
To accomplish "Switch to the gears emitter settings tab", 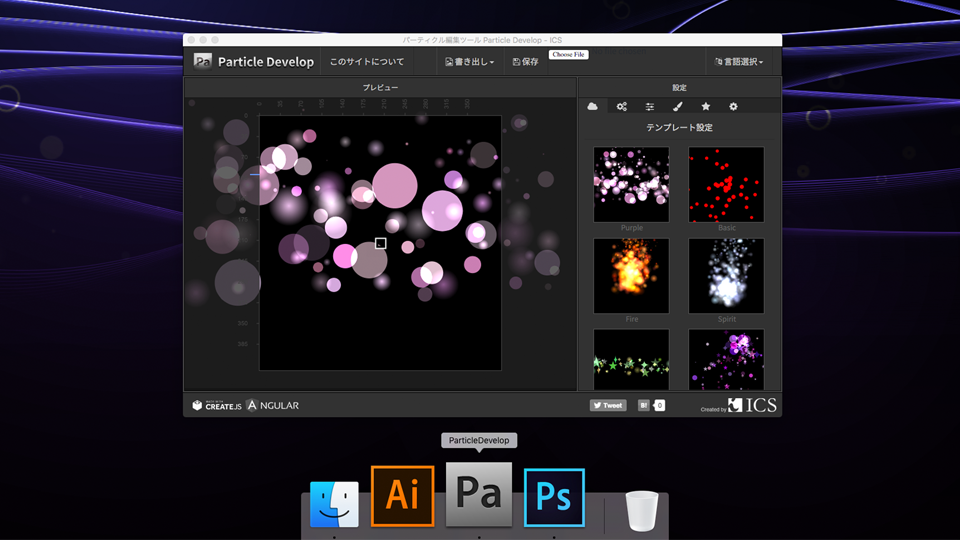I will 621,106.
